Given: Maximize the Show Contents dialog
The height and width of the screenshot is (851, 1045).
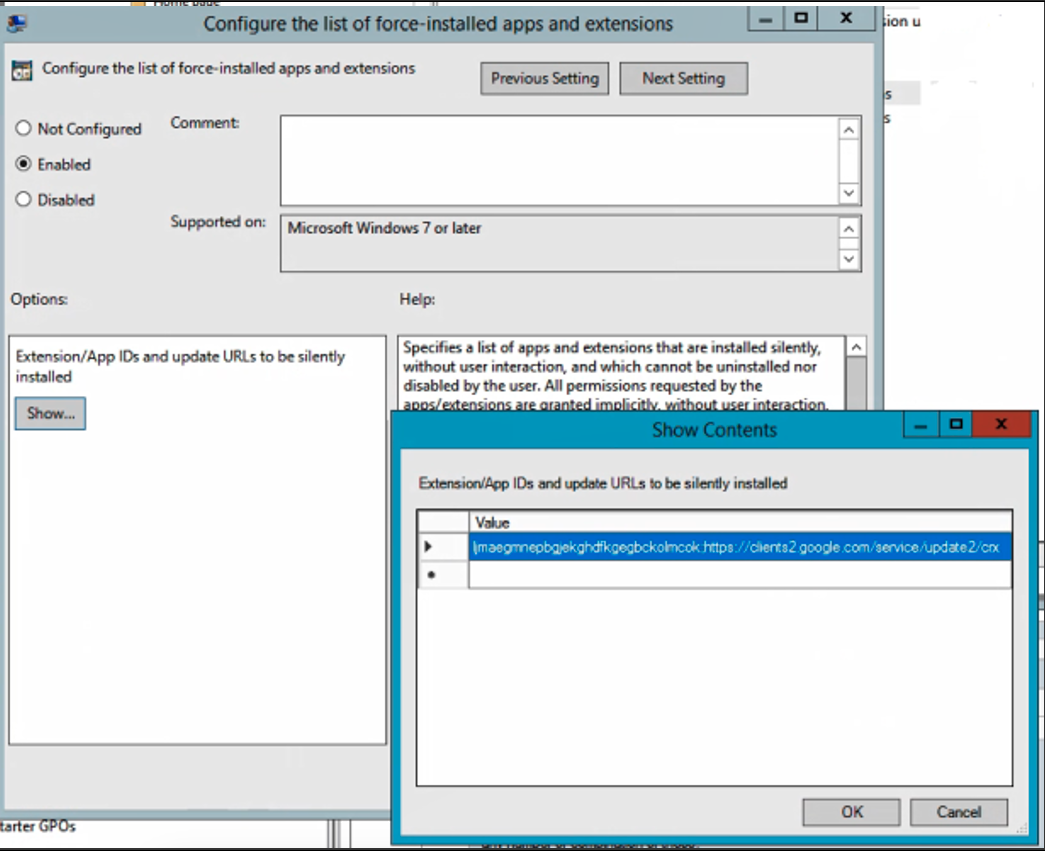Looking at the screenshot, I should click(957, 426).
